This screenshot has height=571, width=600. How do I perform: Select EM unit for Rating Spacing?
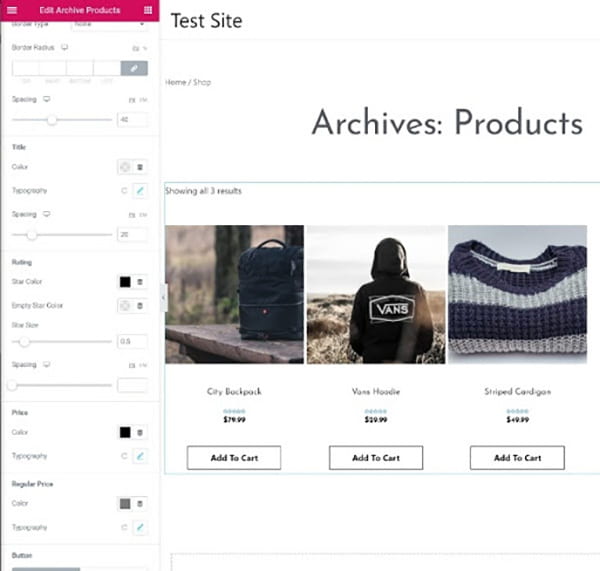coord(143,365)
